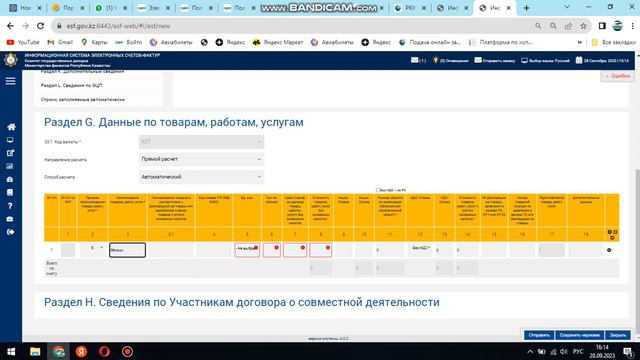This screenshot has width=640, height=360.
Task: Show hidden tray icons chevron
Action: (x=530, y=351)
